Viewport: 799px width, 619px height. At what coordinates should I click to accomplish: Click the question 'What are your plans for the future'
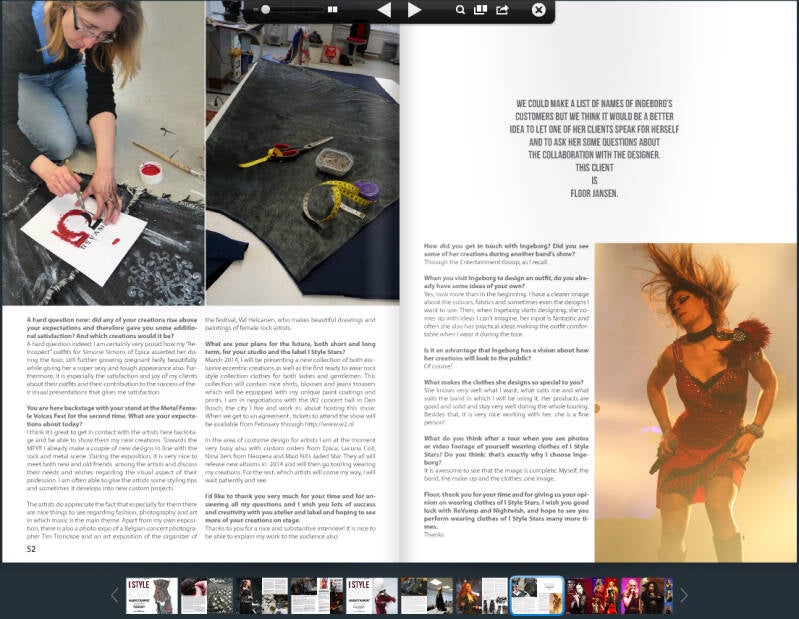click(x=290, y=348)
